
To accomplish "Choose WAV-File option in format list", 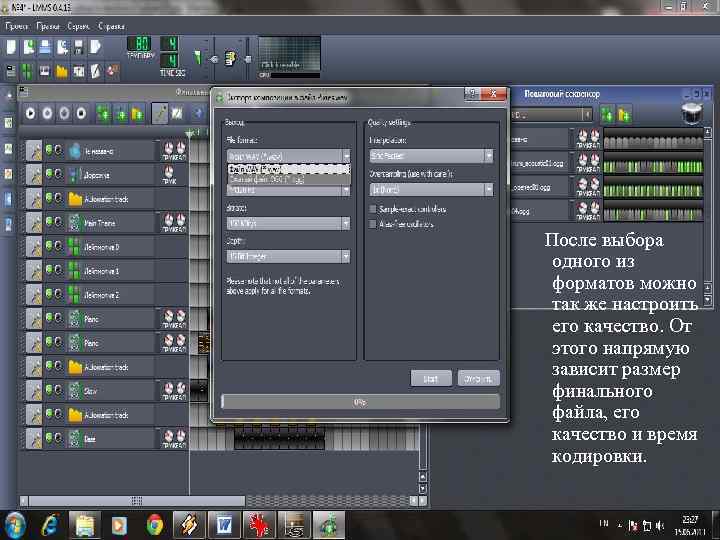I will coord(289,169).
